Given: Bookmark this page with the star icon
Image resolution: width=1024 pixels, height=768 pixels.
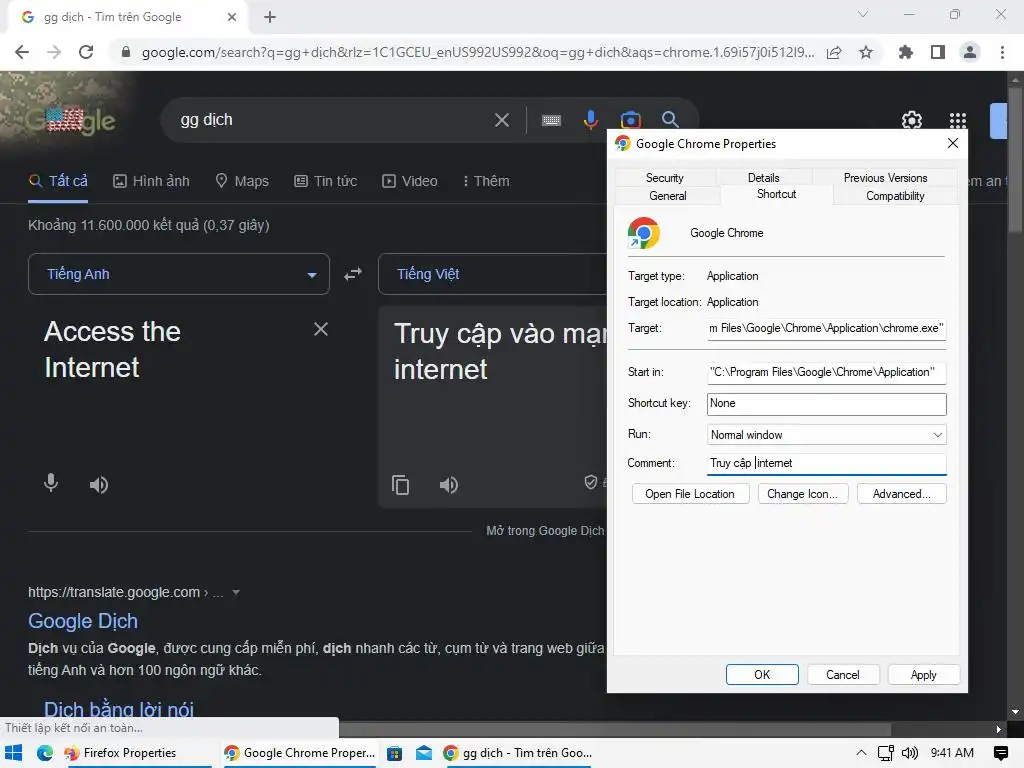Looking at the screenshot, I should pos(866,52).
